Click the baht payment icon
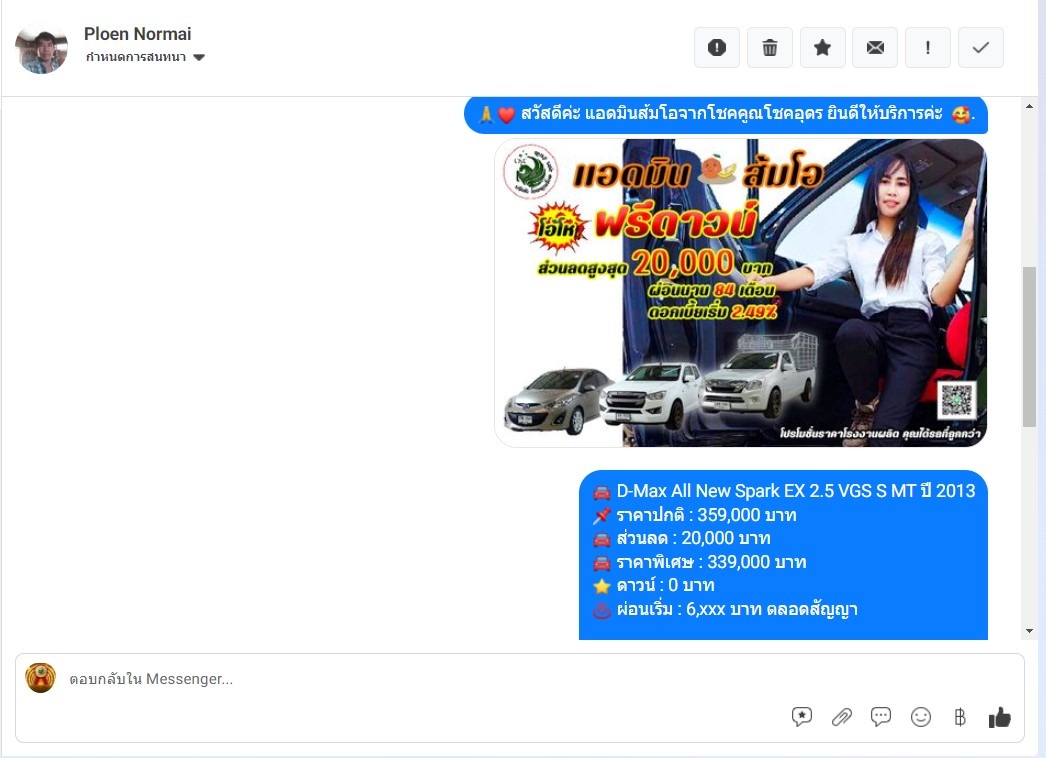 (960, 717)
